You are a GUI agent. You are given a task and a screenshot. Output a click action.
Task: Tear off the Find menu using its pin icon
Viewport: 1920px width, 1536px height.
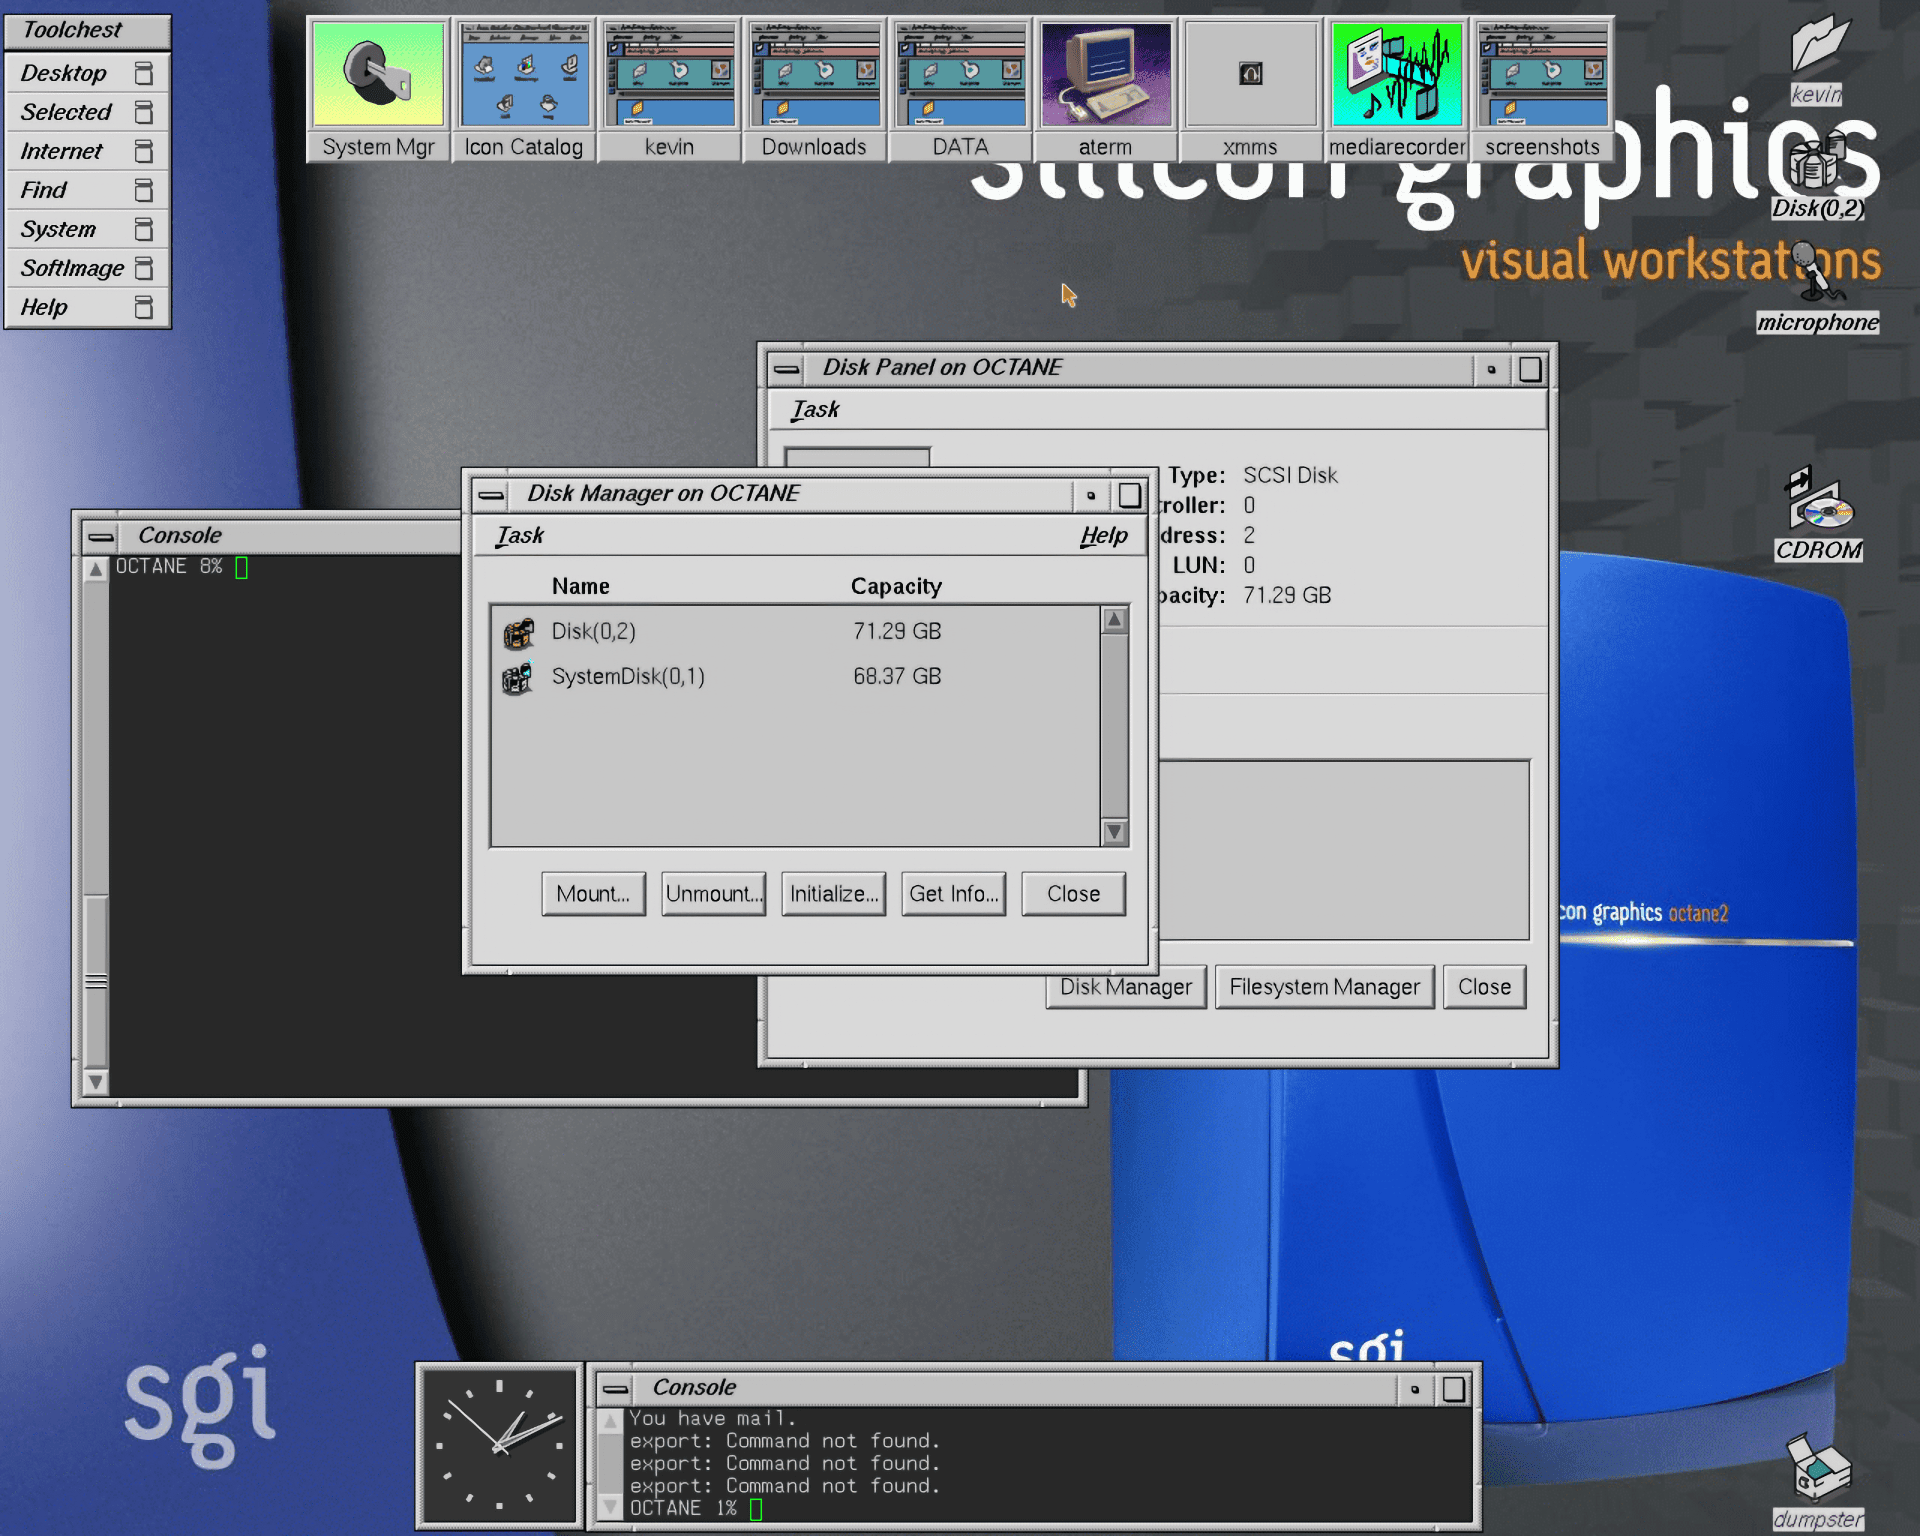[144, 190]
